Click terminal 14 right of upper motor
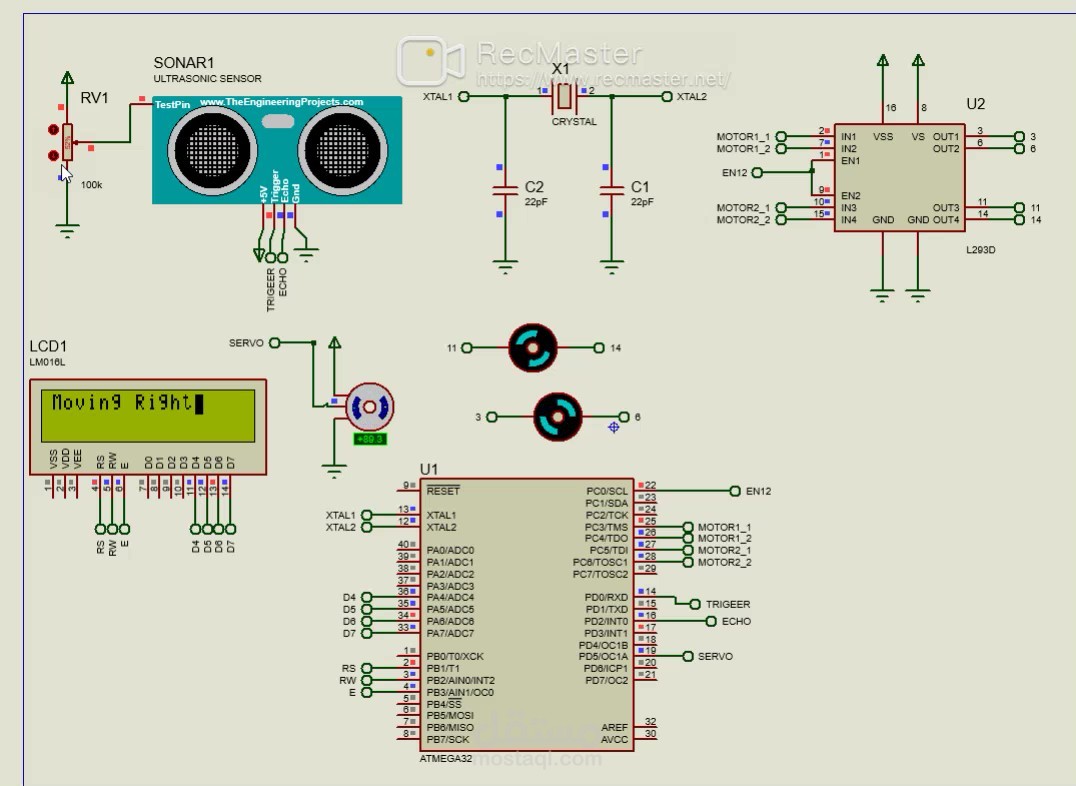Image resolution: width=1076 pixels, height=786 pixels. [x=599, y=348]
